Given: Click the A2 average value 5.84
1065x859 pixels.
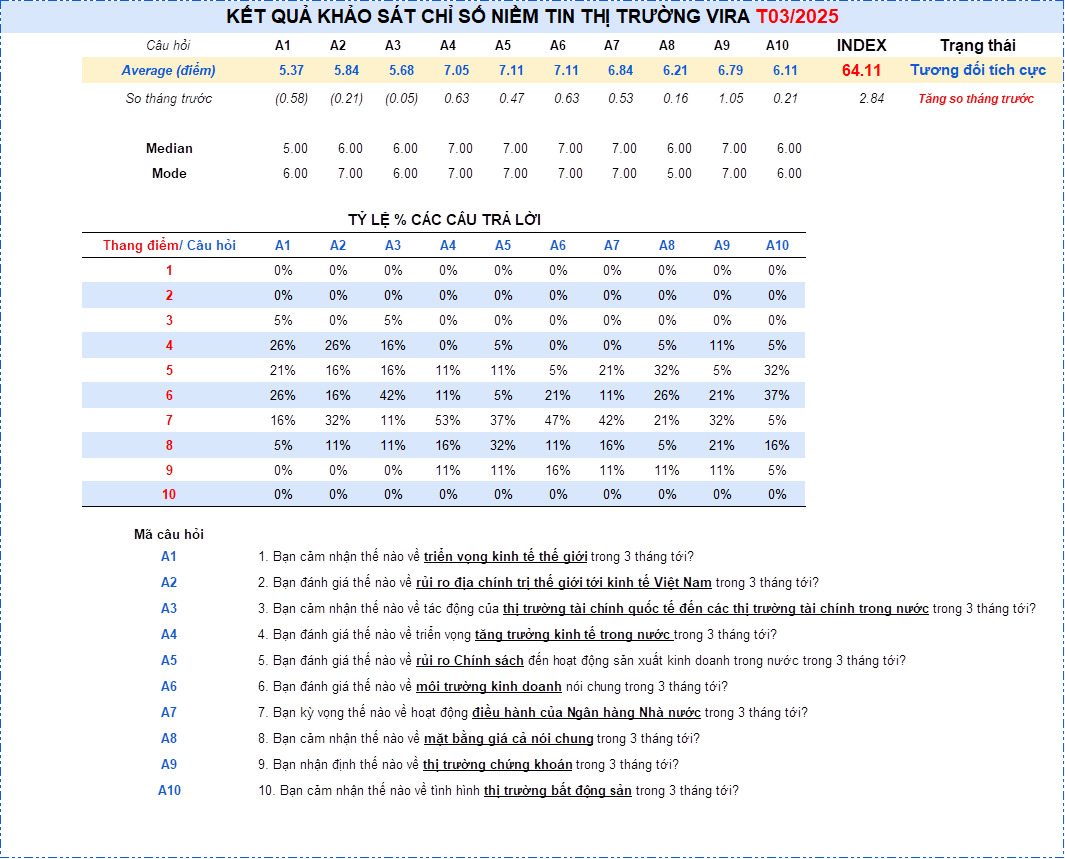Looking at the screenshot, I should [346, 71].
